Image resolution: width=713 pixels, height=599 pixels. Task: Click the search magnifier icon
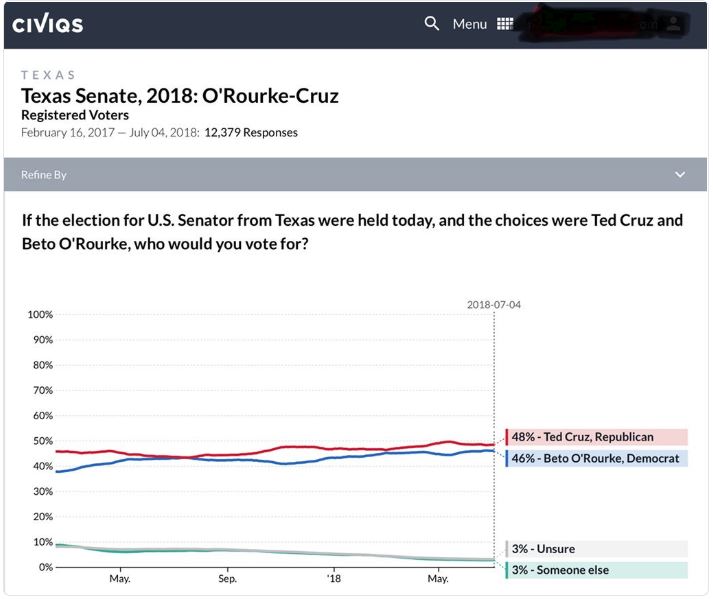pos(432,23)
